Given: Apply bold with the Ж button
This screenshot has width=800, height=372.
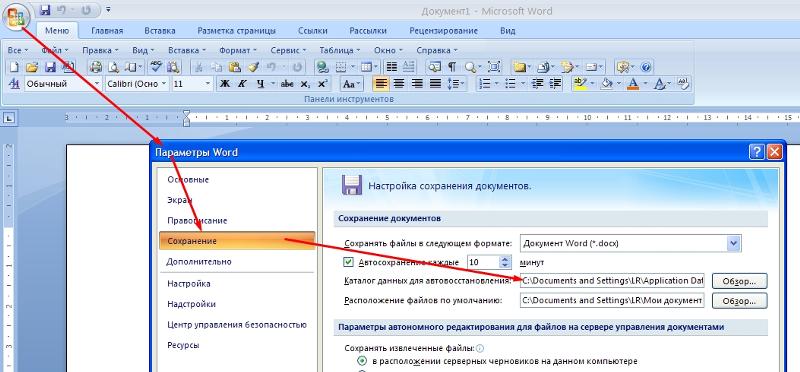Looking at the screenshot, I should (224, 84).
